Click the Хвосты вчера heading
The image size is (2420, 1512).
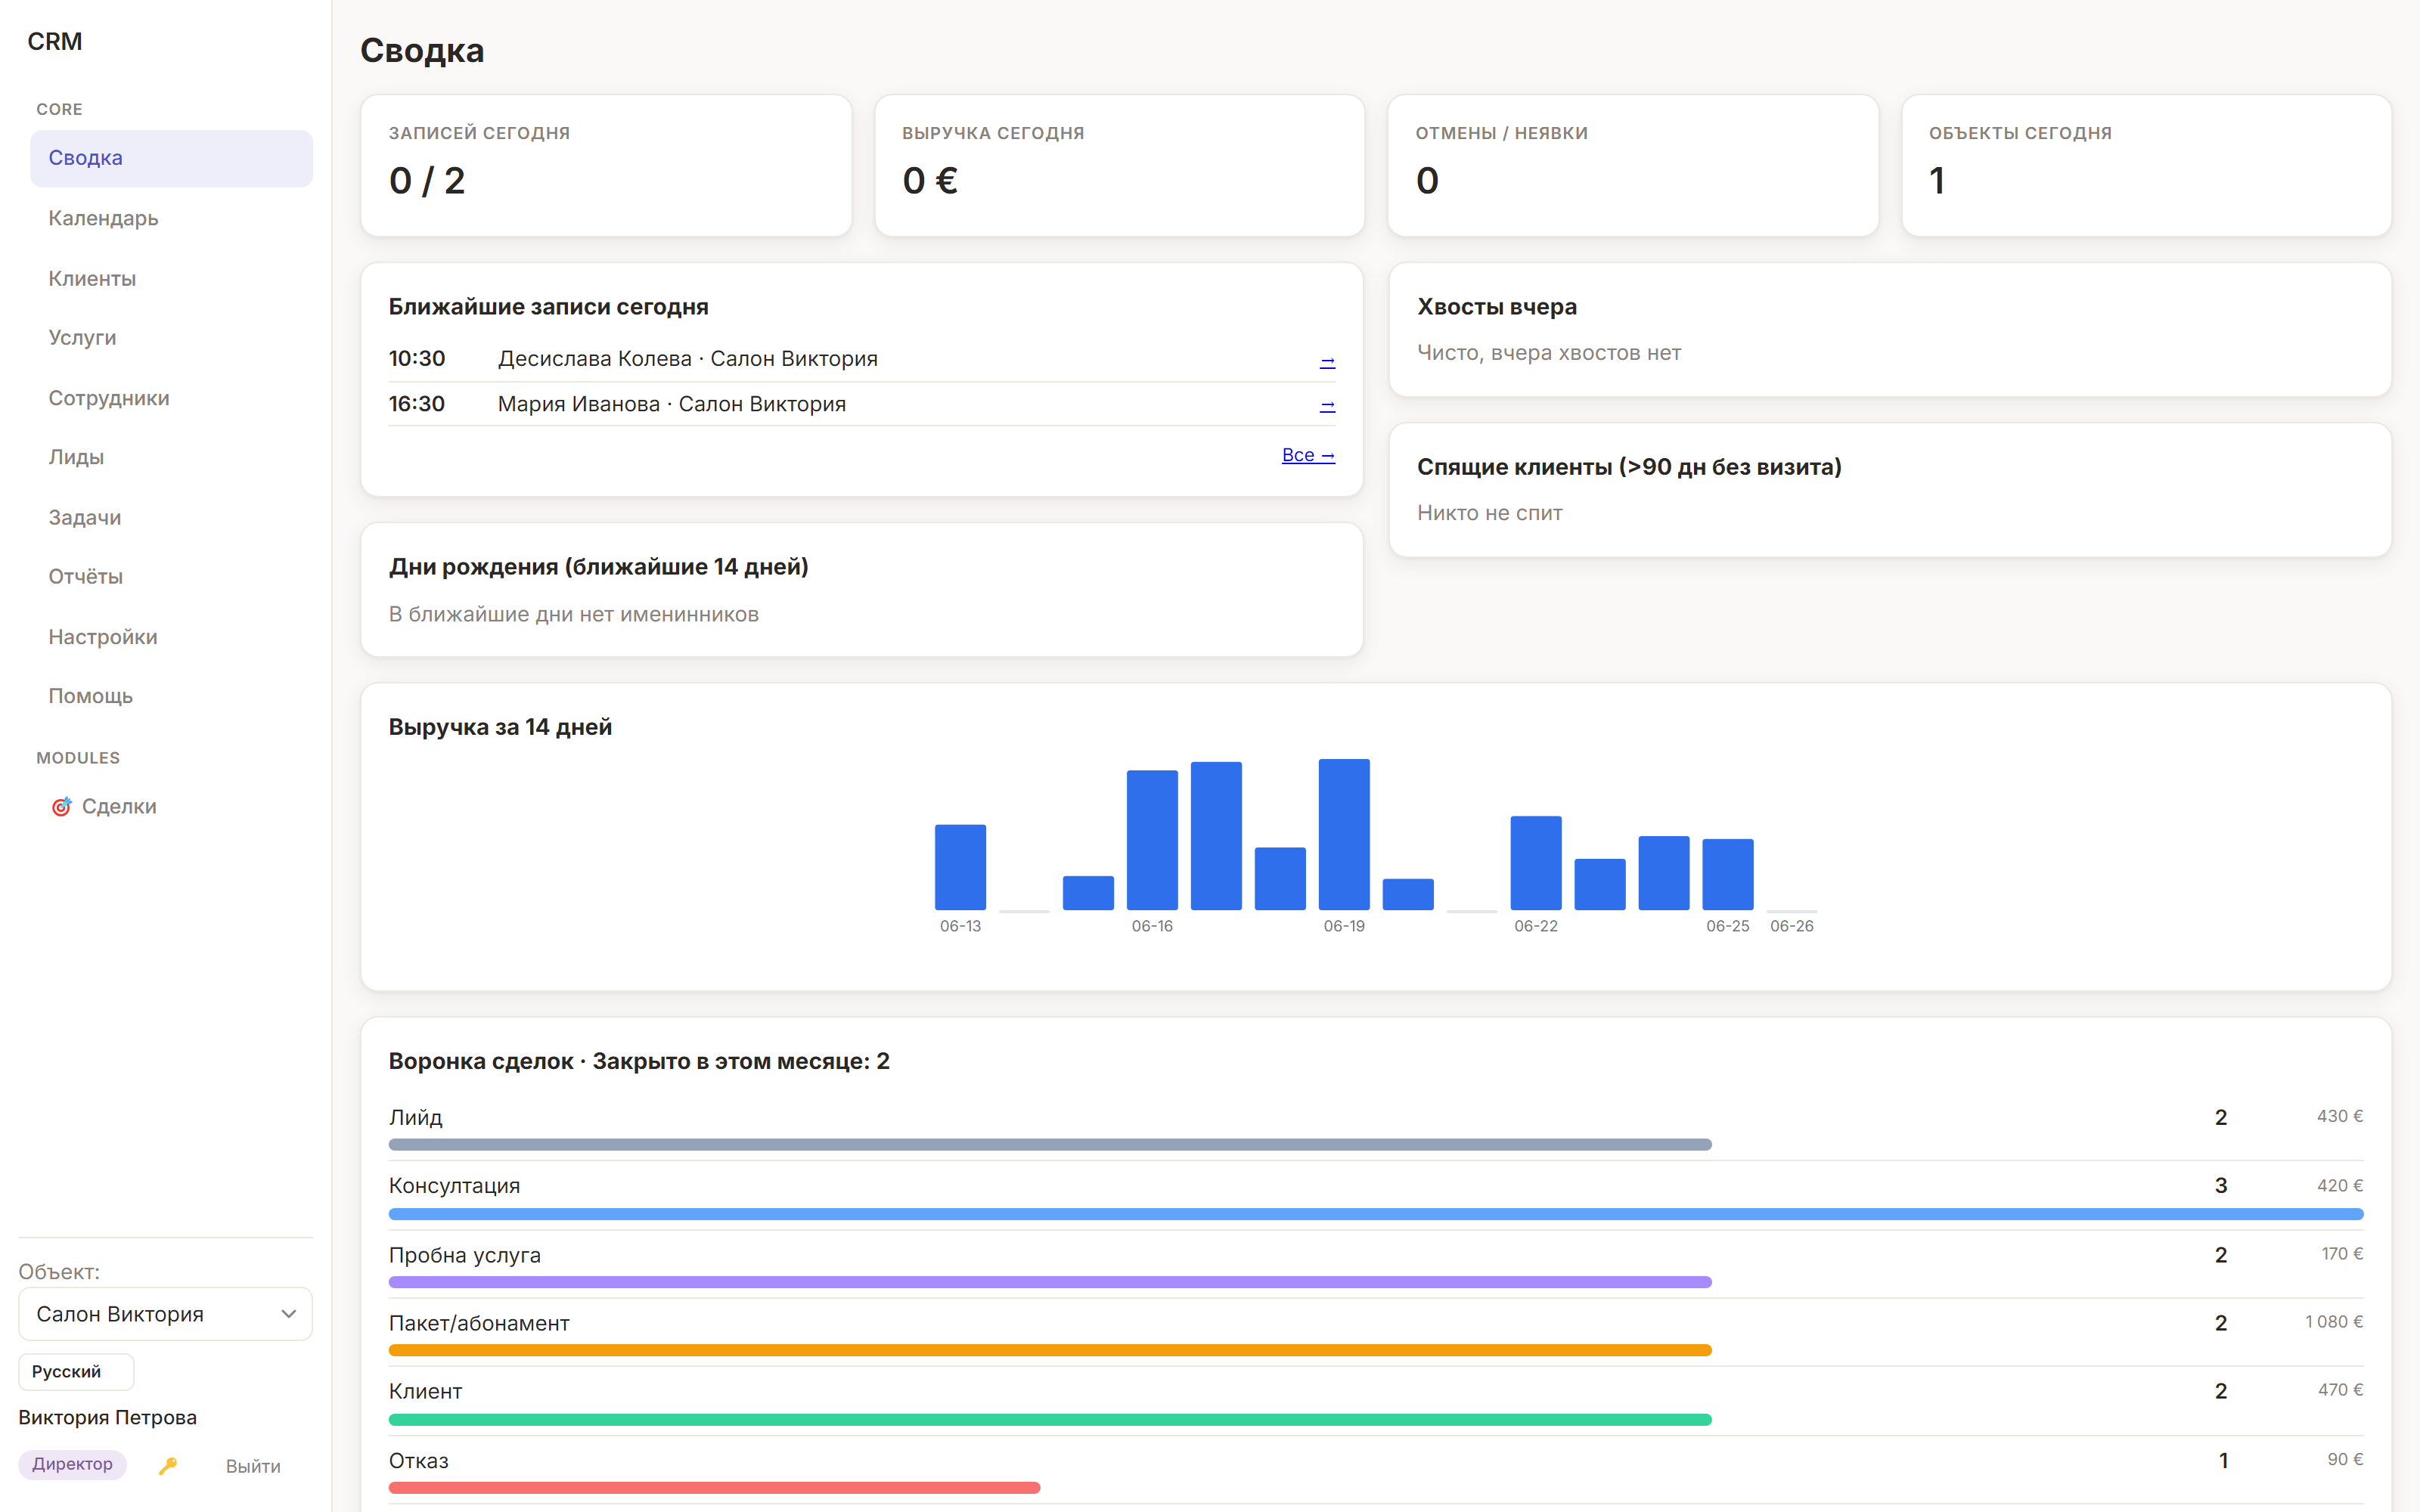click(x=1497, y=307)
